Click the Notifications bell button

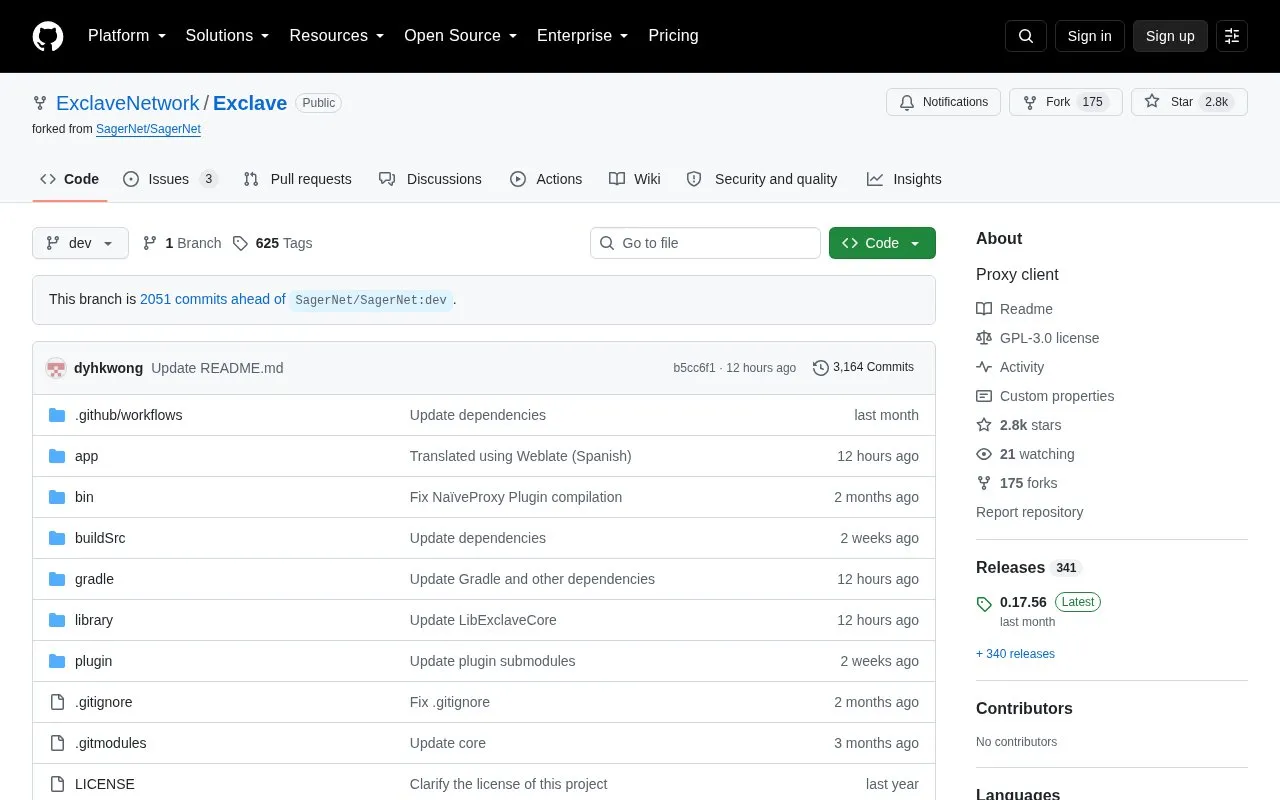(943, 102)
